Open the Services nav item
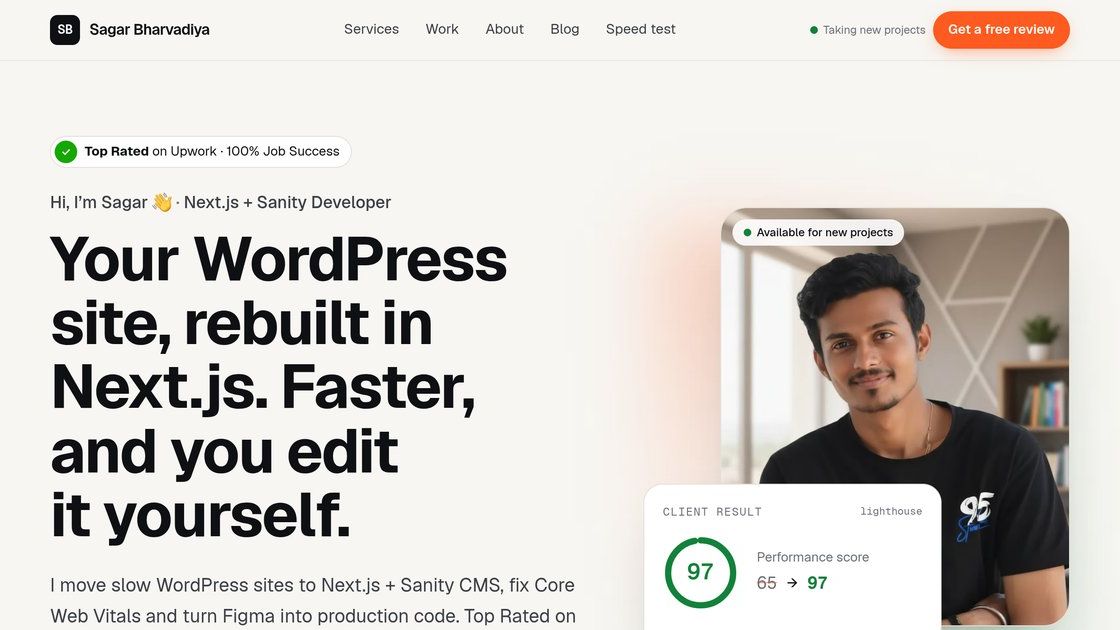 371,29
